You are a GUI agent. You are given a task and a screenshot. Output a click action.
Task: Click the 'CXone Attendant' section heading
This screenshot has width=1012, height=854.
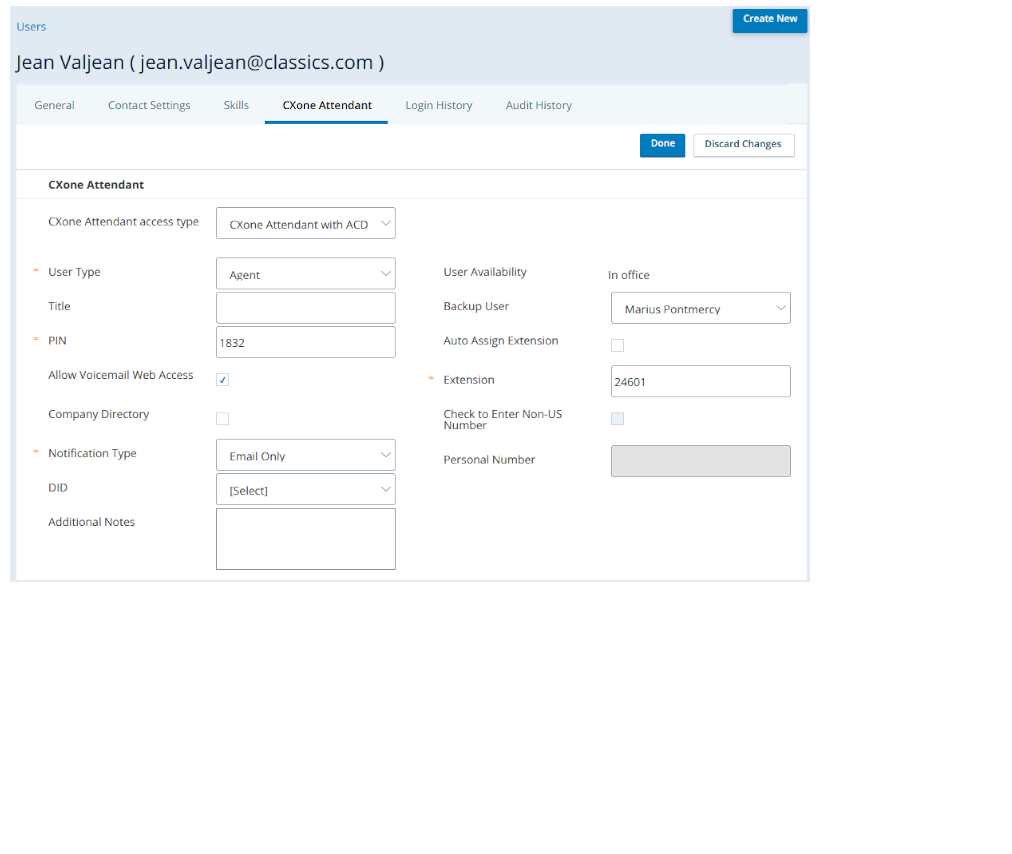tap(96, 185)
